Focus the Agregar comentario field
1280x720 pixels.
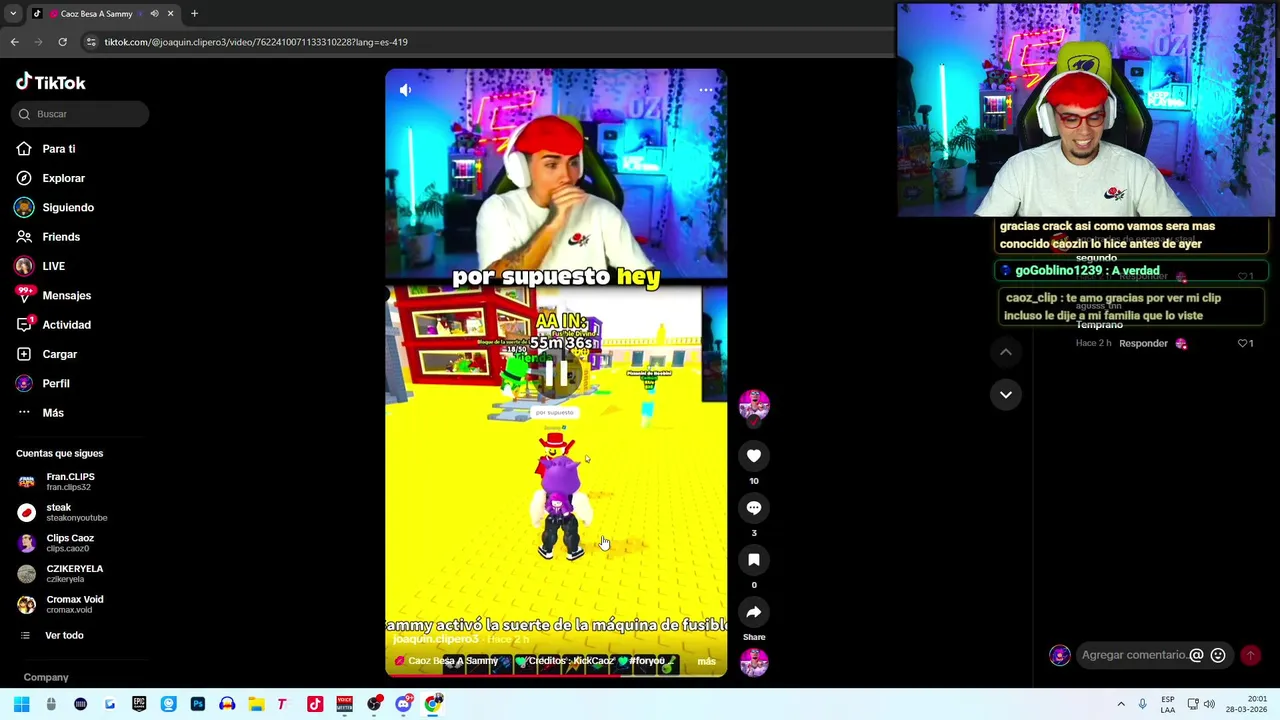coord(1135,656)
